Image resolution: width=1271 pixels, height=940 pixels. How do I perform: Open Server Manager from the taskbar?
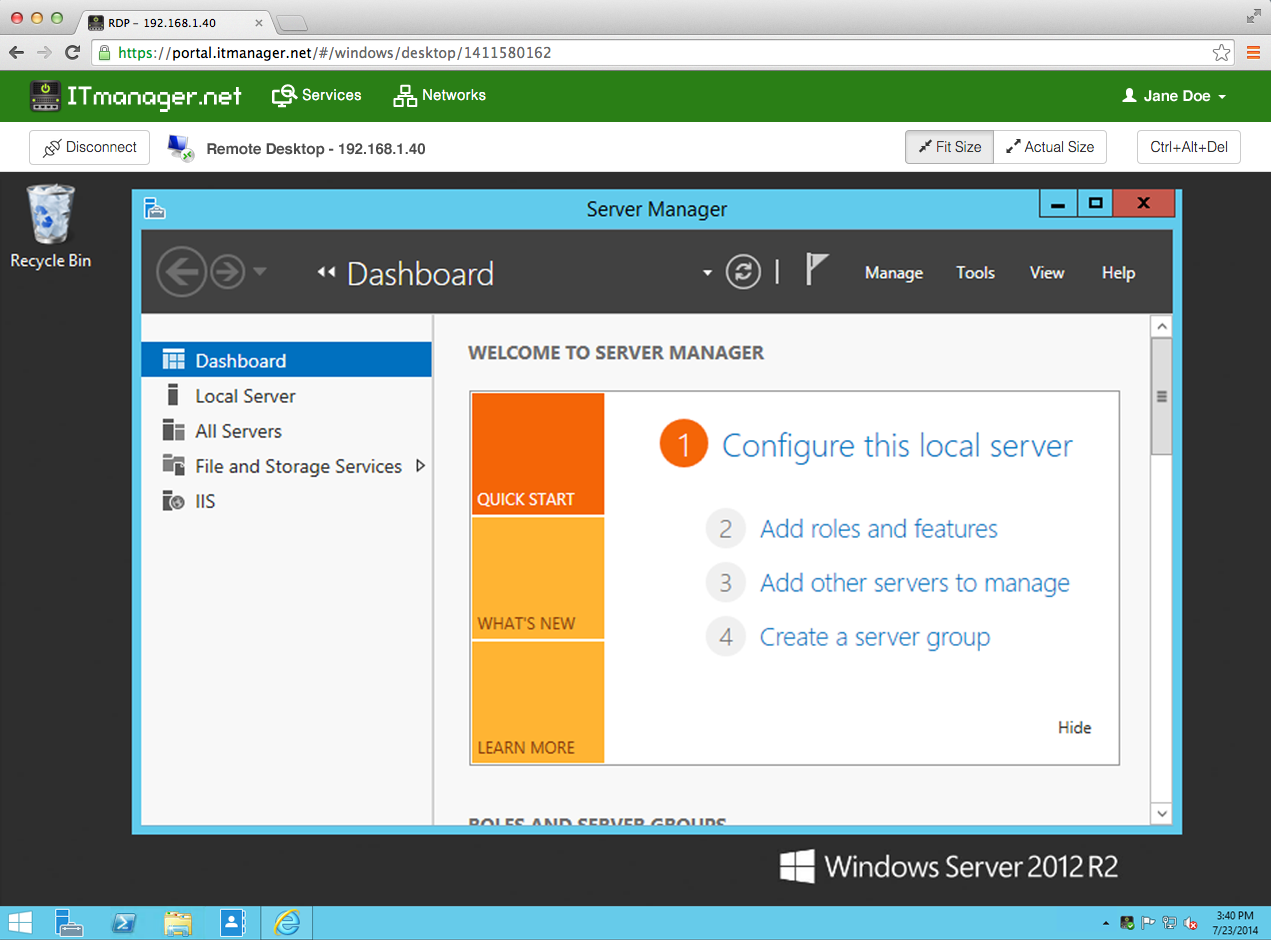tap(69, 922)
